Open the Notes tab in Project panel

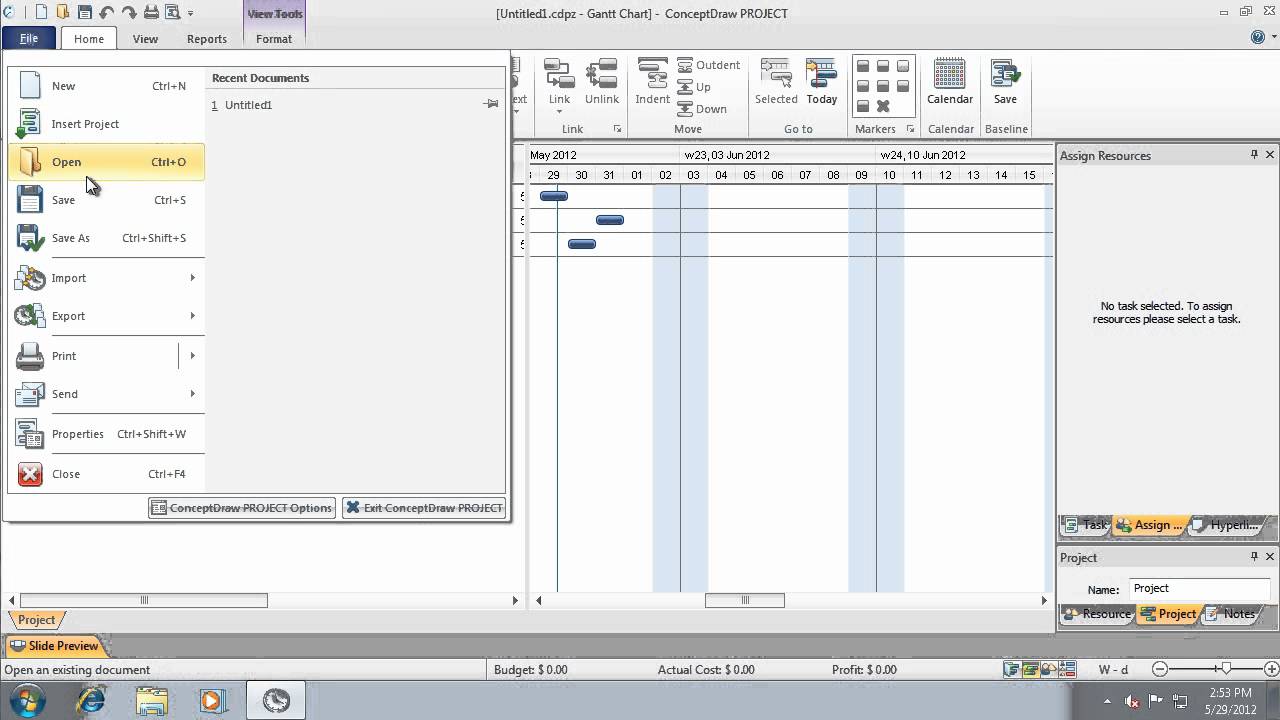pos(1230,614)
